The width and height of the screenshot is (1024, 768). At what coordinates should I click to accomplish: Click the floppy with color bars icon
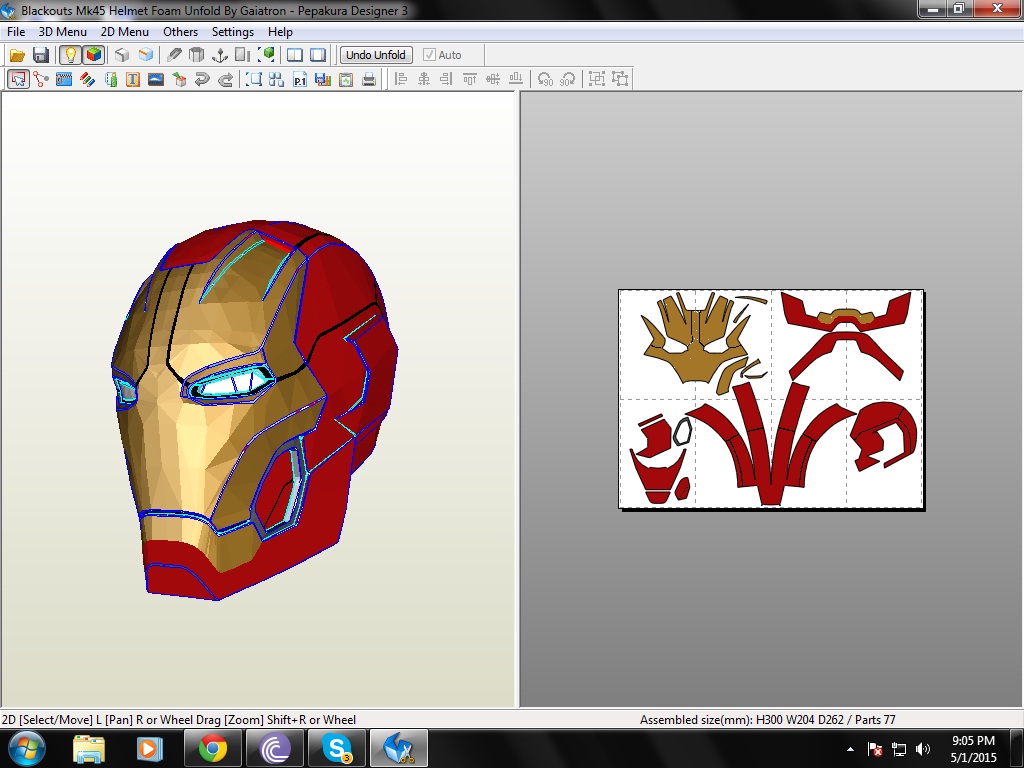323,80
